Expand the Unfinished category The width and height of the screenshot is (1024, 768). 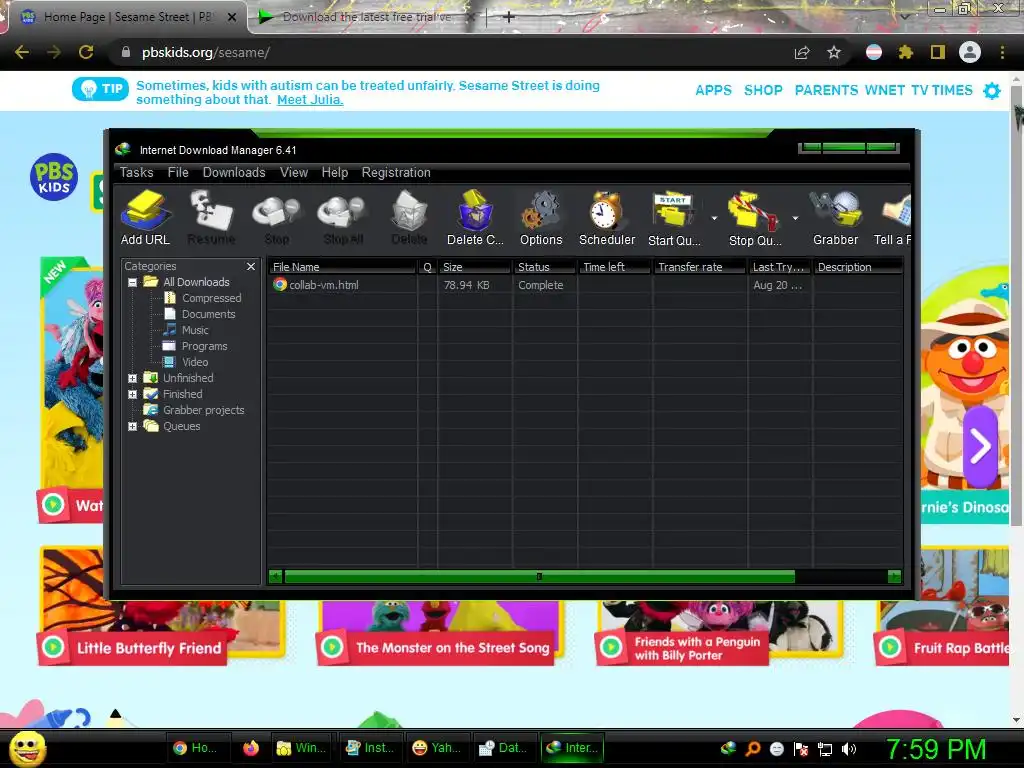tap(133, 378)
